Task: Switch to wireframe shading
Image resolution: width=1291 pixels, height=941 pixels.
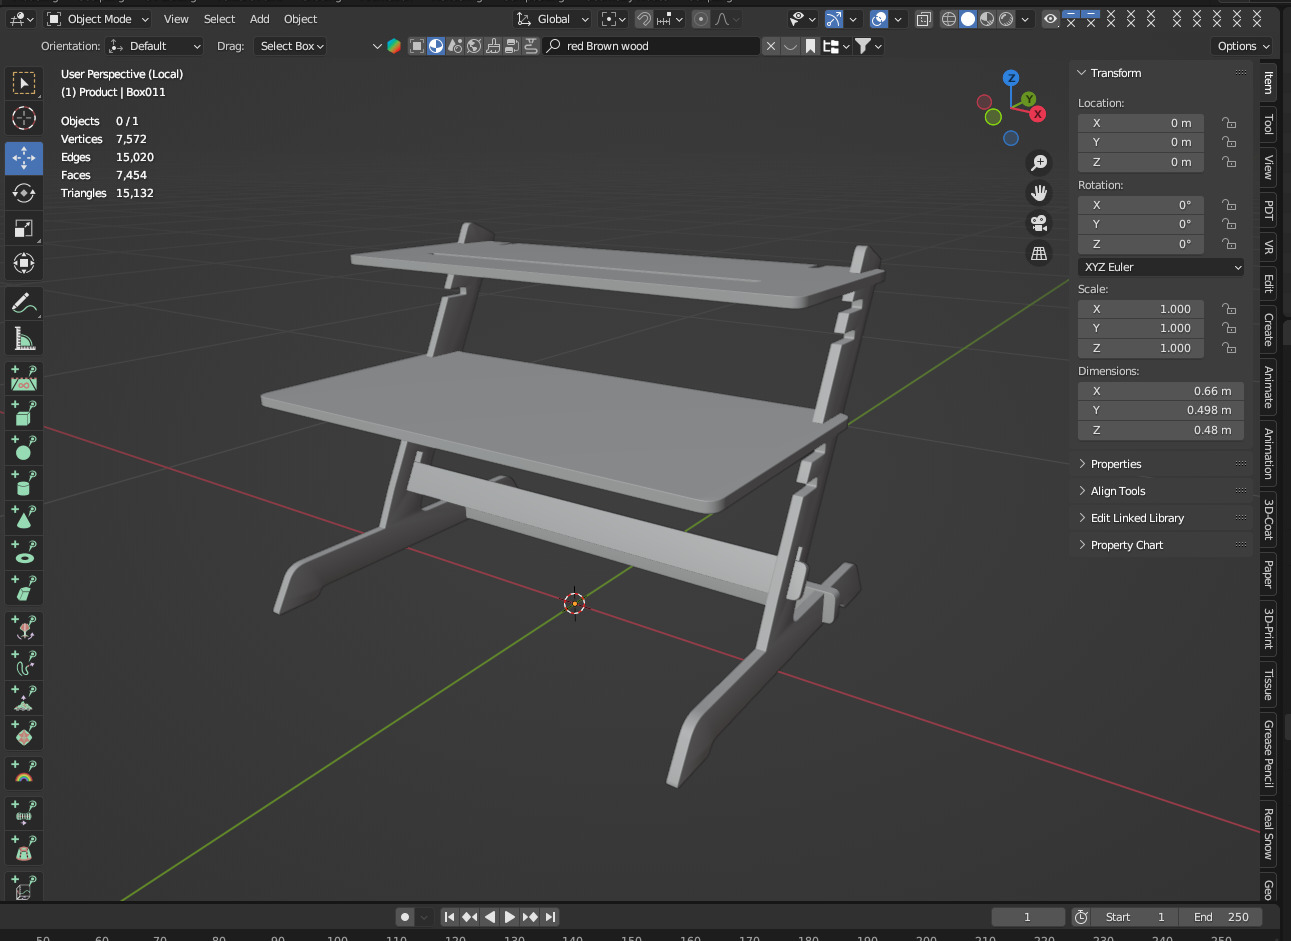Action: coord(949,19)
